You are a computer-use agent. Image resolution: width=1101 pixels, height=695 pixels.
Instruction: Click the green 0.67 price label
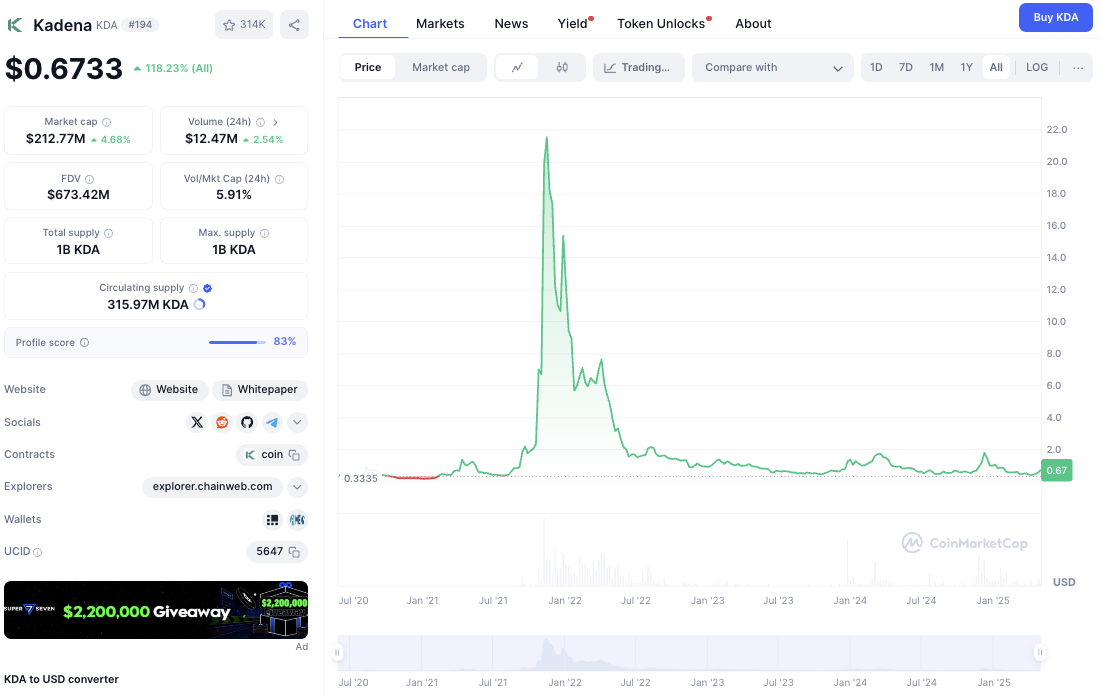click(1057, 470)
